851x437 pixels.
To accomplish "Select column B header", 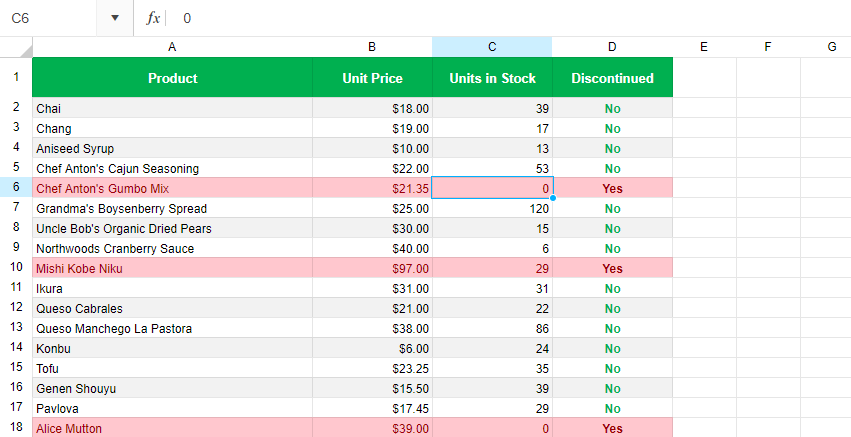I will 372,47.
